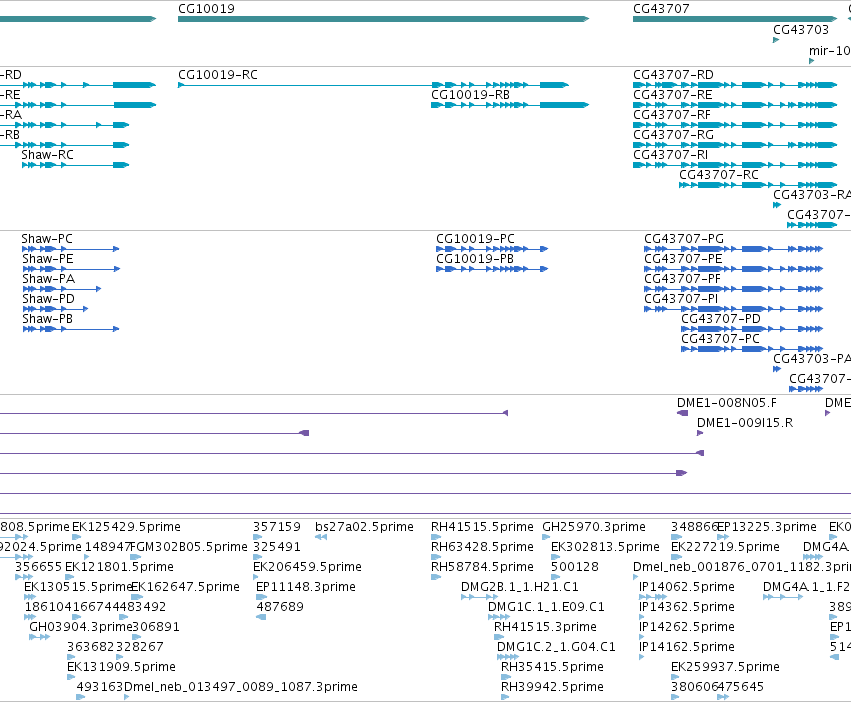Select protein feature Shaw-PE
Image resolution: width=851 pixels, height=702 pixels.
tap(71, 269)
